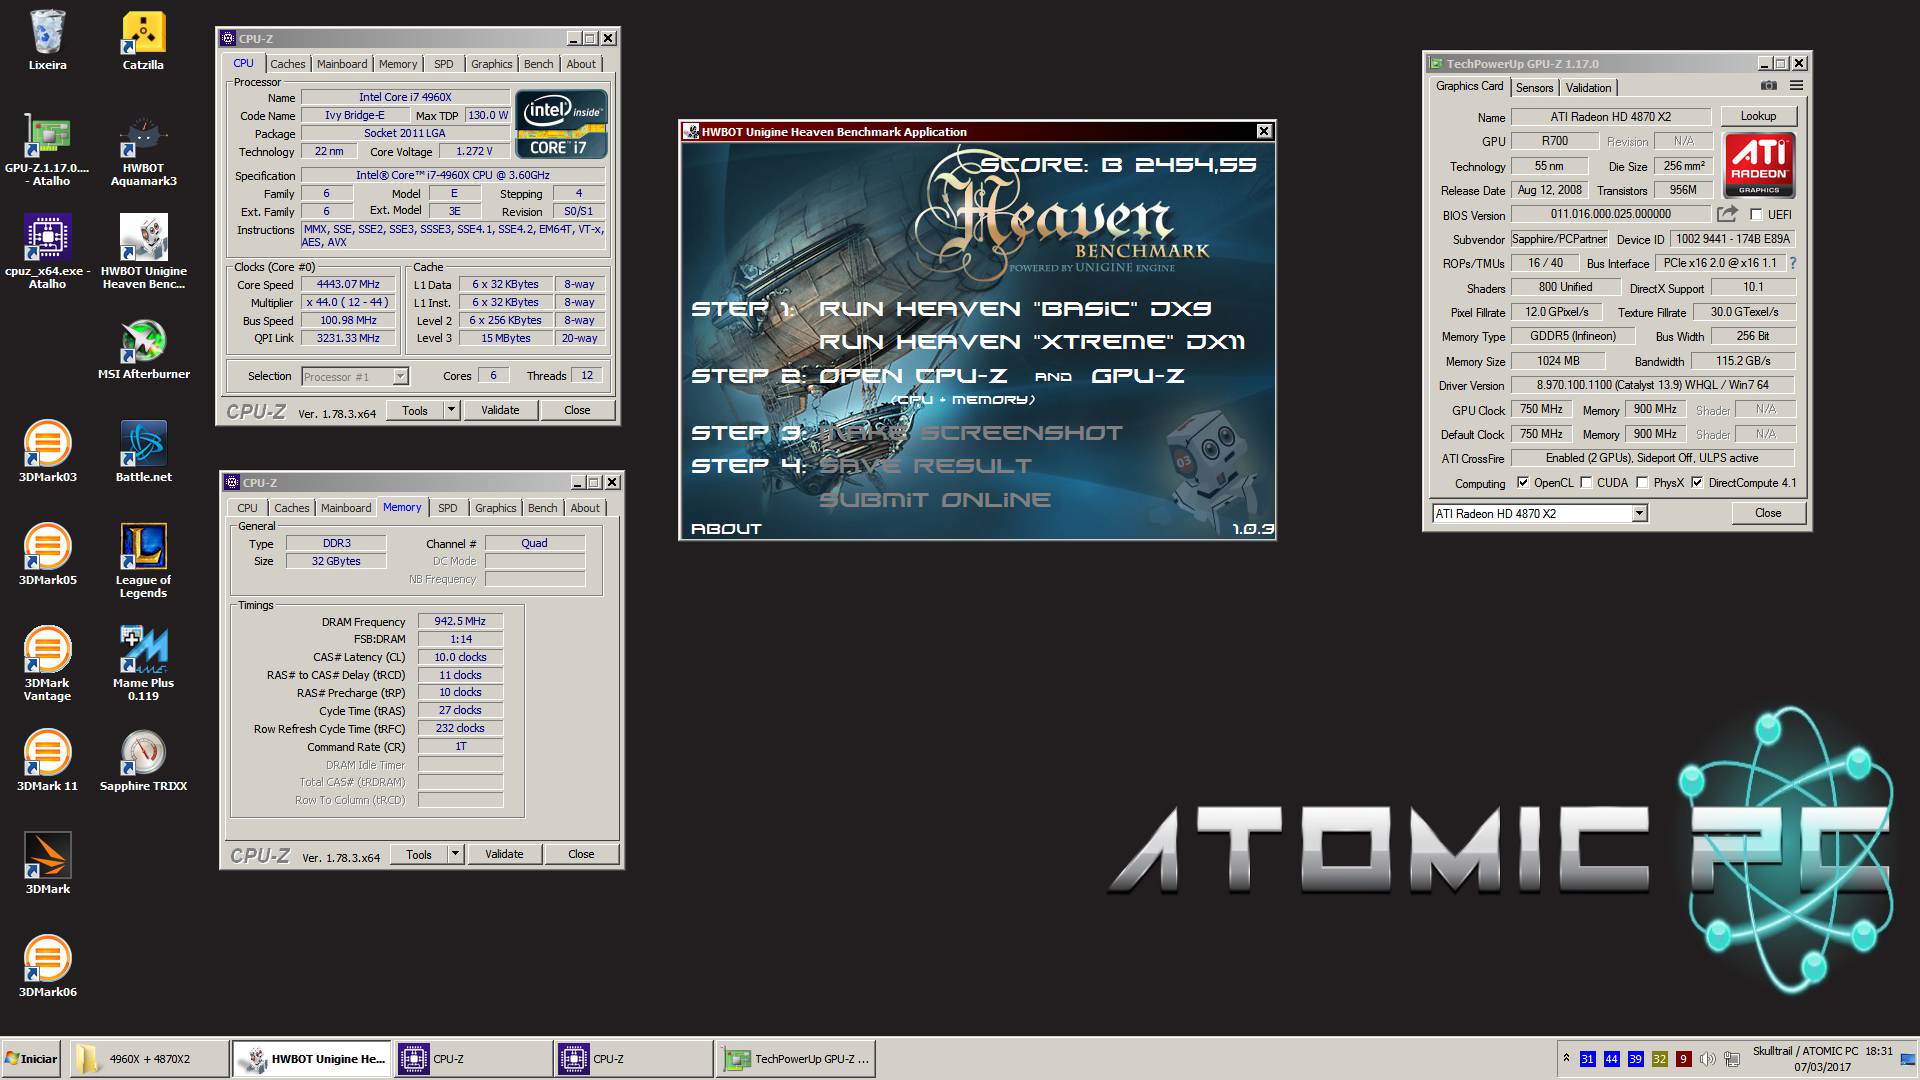This screenshot has height=1080, width=1920.
Task: Launch HWBOT Aquamark3 desktop icon
Action: tap(143, 149)
